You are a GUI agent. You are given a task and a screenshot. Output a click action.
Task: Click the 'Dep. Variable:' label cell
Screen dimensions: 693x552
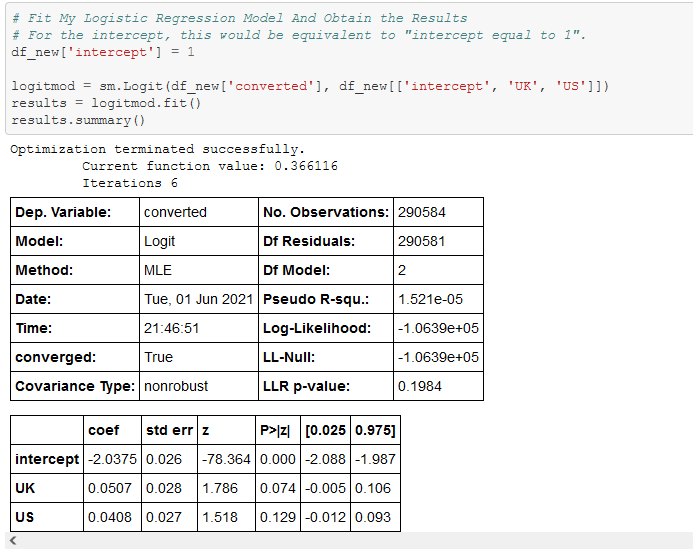click(x=75, y=212)
